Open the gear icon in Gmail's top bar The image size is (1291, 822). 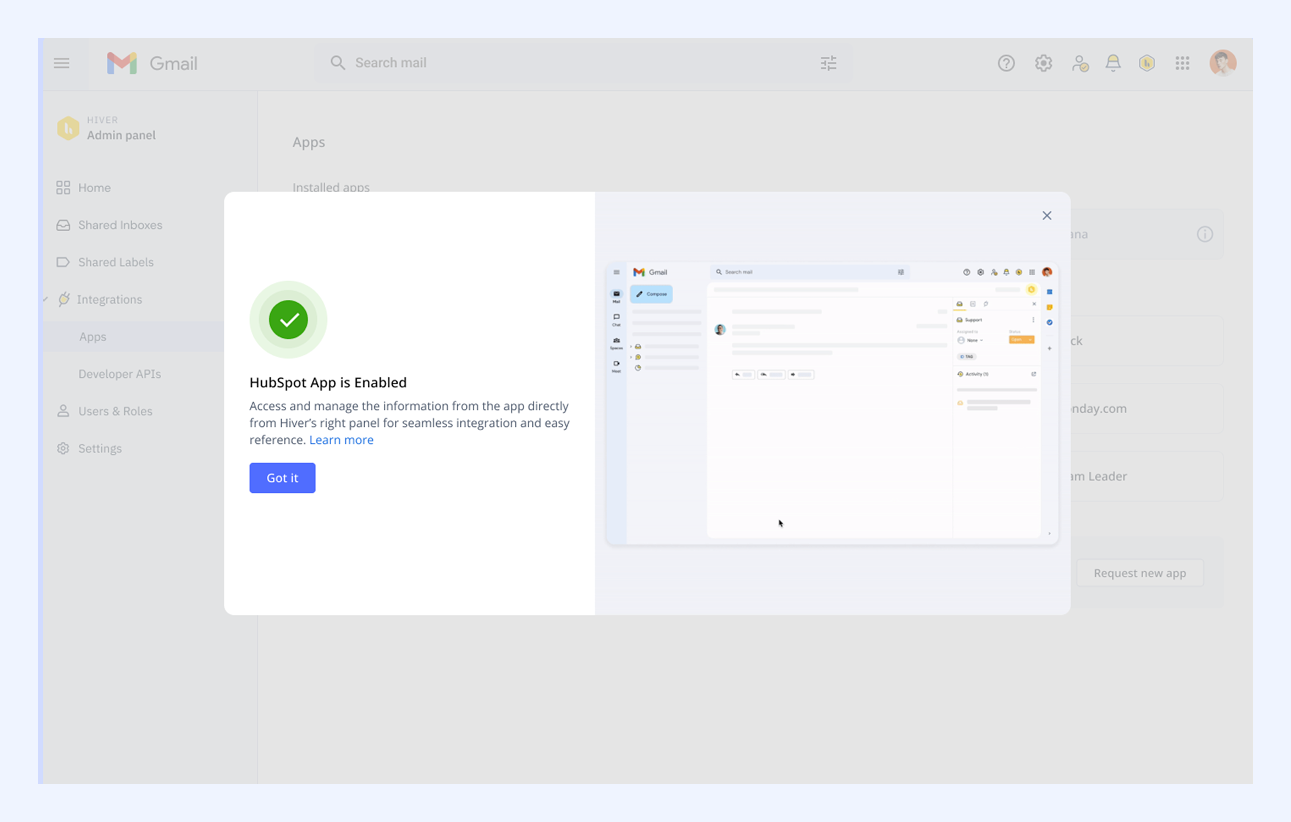1043,63
